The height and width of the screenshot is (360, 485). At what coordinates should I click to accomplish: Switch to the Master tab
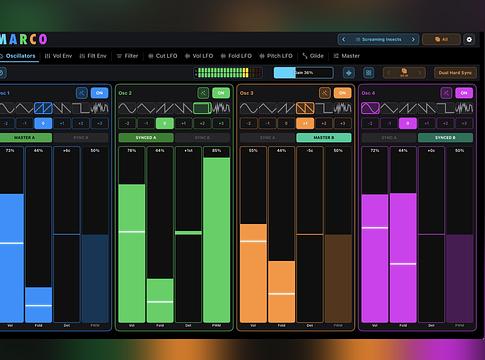click(347, 56)
